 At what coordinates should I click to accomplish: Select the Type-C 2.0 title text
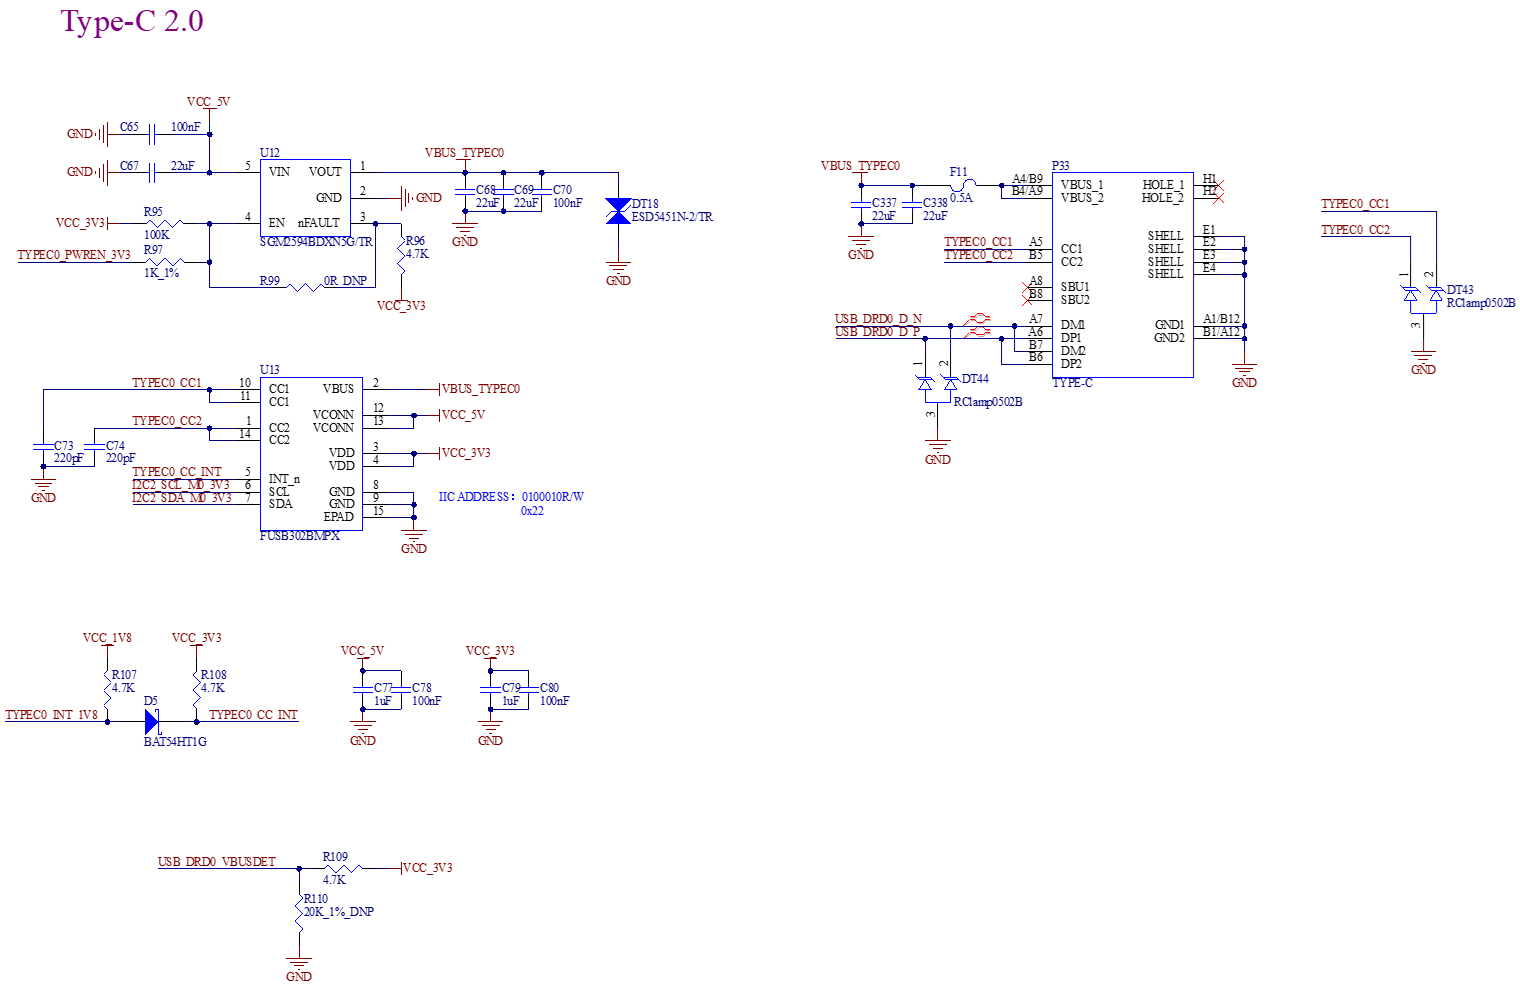point(132,21)
